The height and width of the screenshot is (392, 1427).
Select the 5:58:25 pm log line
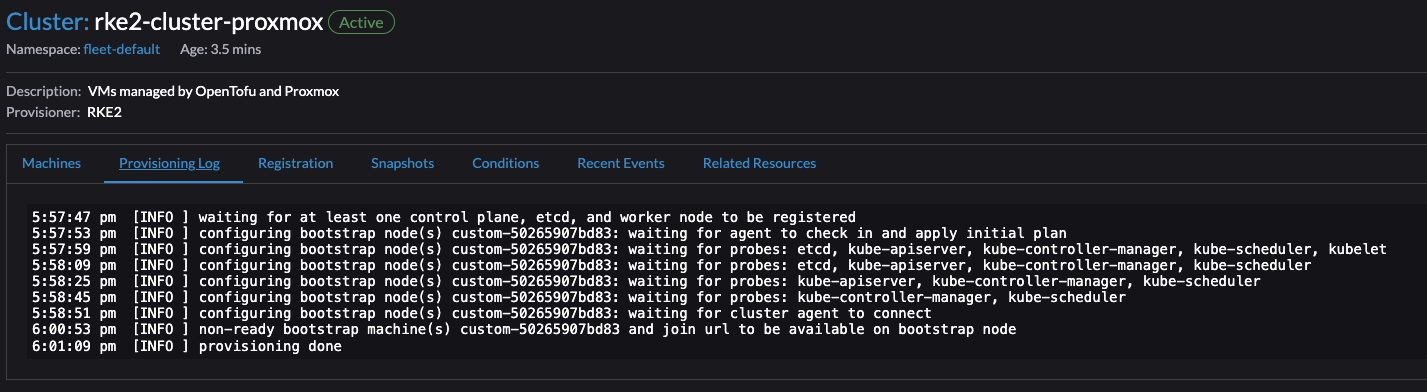(x=646, y=281)
